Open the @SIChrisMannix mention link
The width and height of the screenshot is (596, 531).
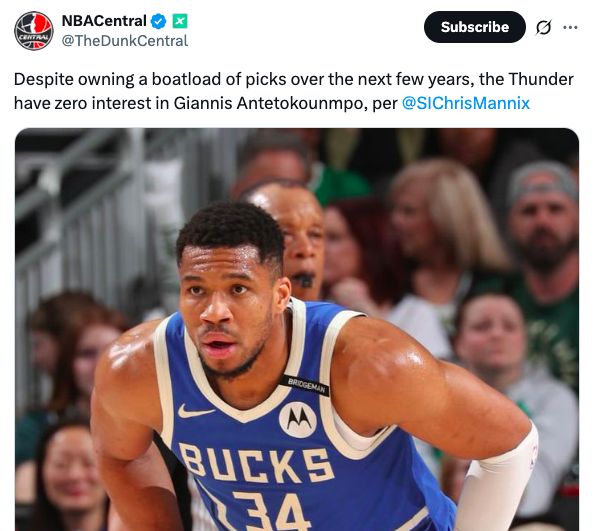[466, 103]
